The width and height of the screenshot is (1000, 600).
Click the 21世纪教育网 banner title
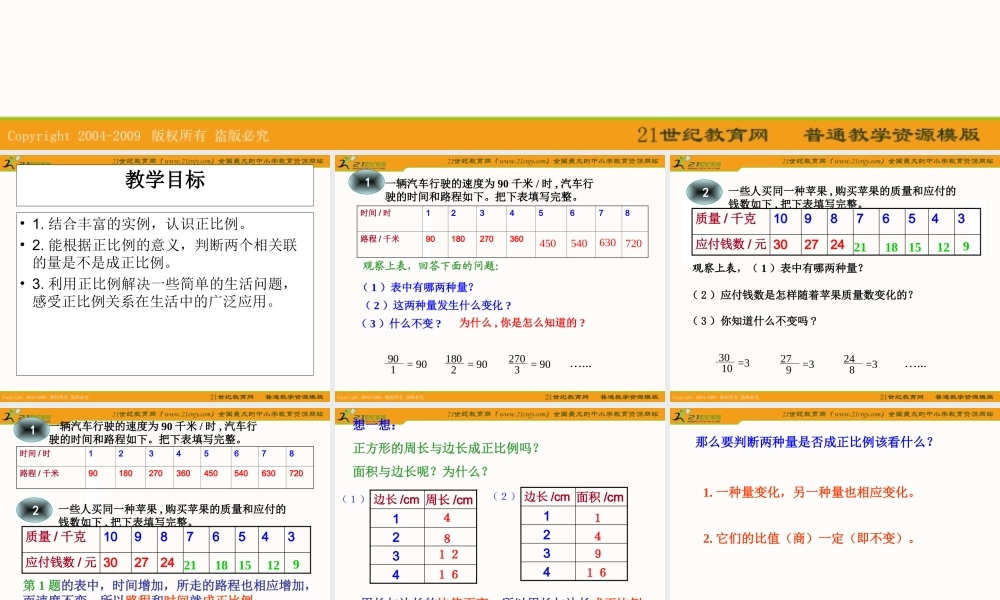pos(702,135)
